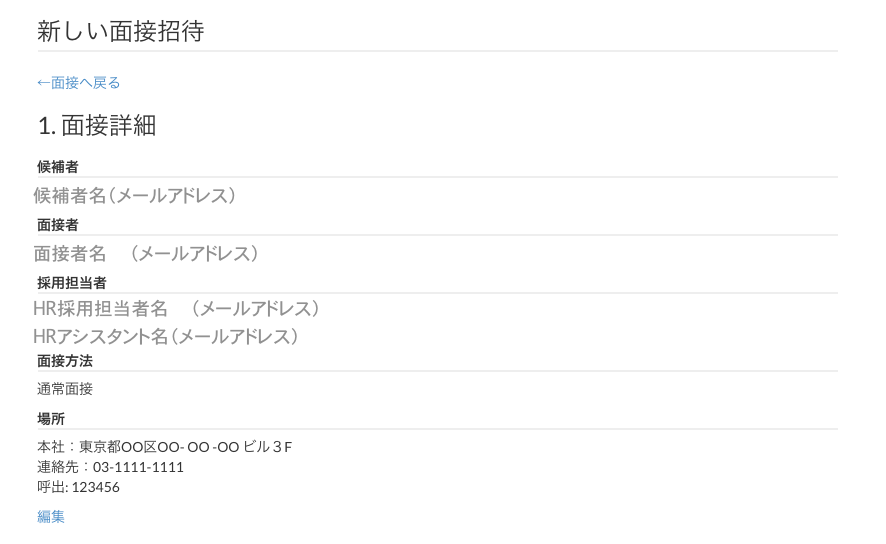This screenshot has width=886, height=544.
Task: Click the 新しい面接招待 page title
Action: coord(120,31)
